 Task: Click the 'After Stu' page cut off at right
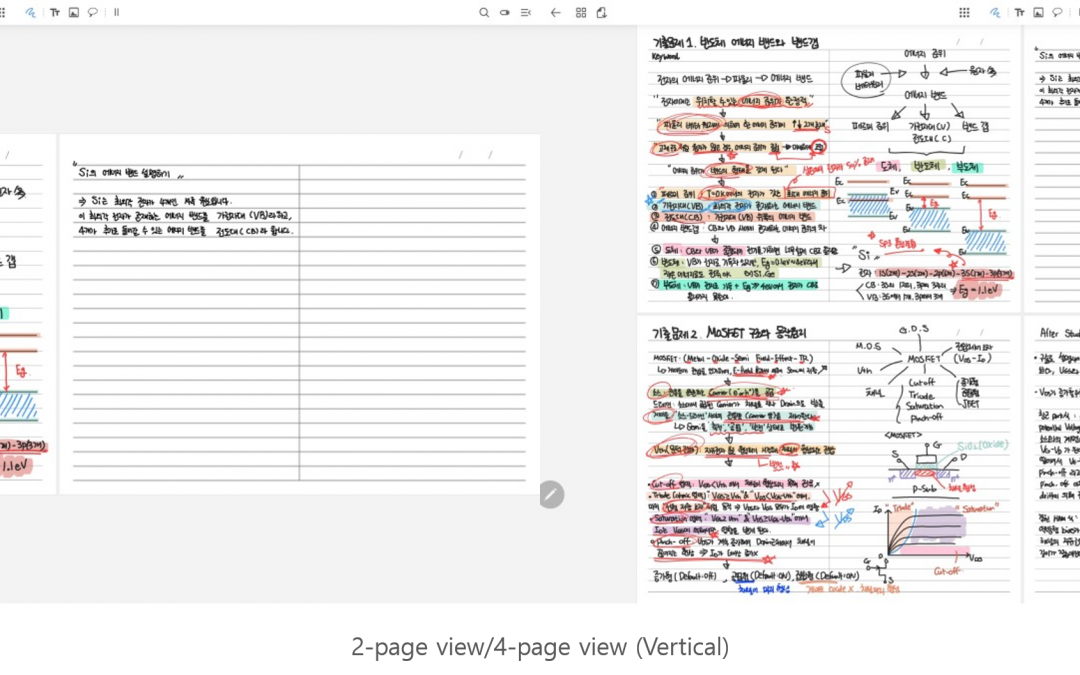(1052, 459)
